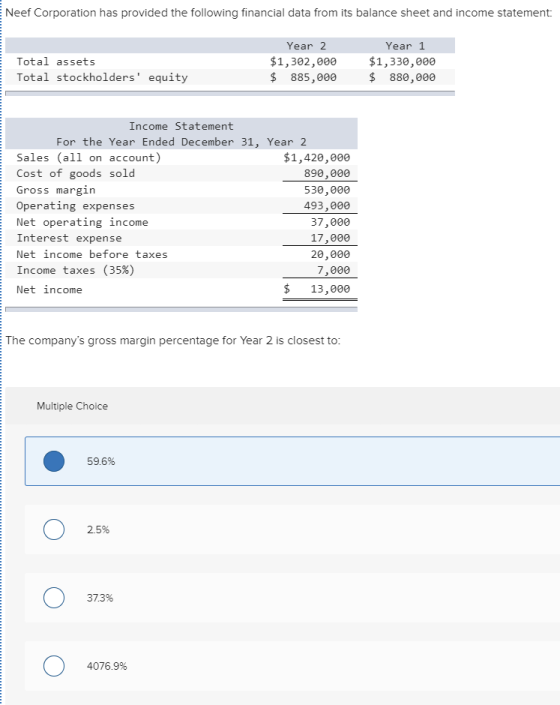Choose the 4076.9% radio option
The width and height of the screenshot is (560, 705).
[54, 666]
